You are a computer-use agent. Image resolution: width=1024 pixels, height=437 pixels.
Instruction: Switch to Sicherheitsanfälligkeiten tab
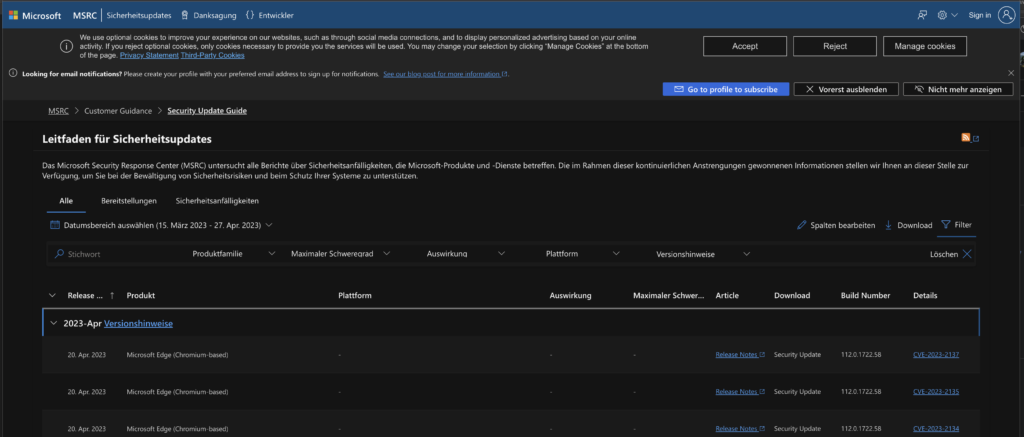(x=217, y=201)
